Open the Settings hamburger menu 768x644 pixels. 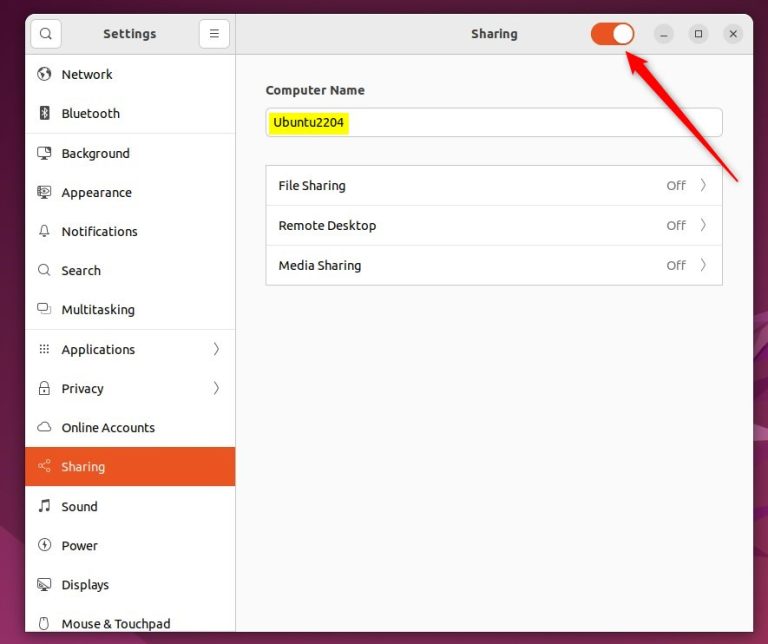tap(214, 34)
